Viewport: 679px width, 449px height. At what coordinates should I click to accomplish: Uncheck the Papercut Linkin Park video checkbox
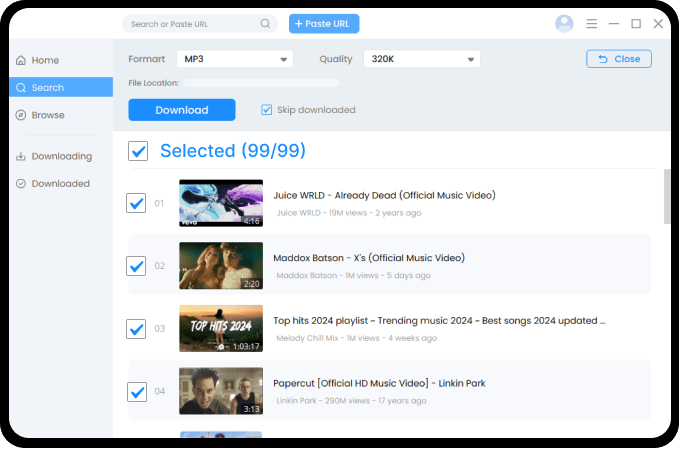pyautogui.click(x=137, y=391)
